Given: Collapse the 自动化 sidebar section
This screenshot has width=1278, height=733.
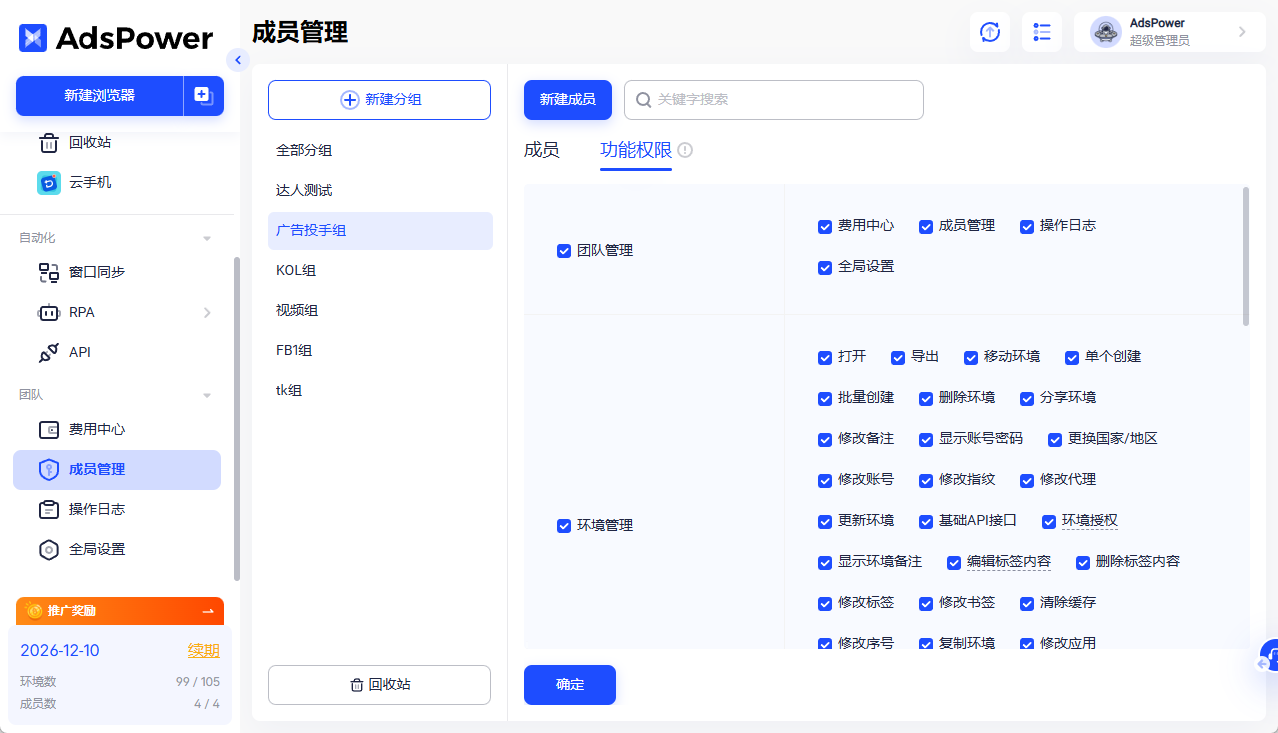Looking at the screenshot, I should pyautogui.click(x=207, y=238).
